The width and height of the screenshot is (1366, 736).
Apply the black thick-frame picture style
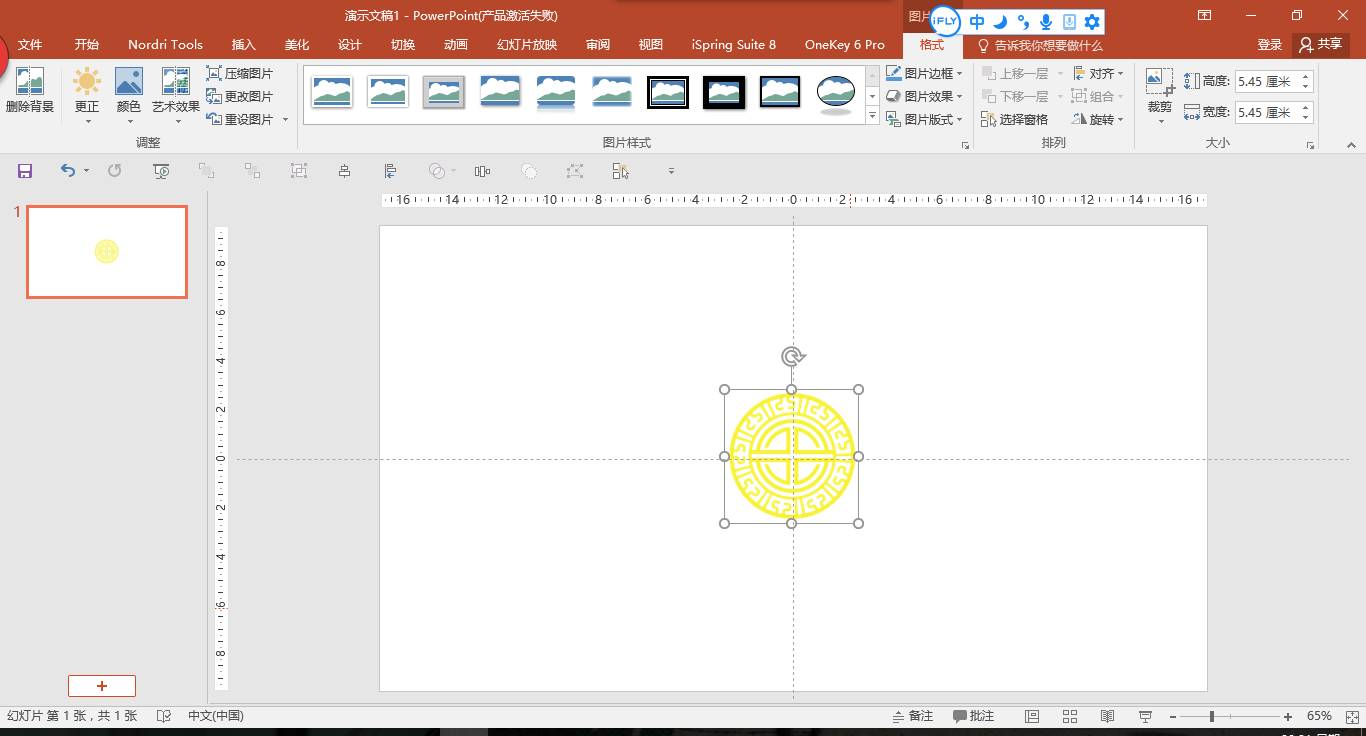tap(723, 91)
